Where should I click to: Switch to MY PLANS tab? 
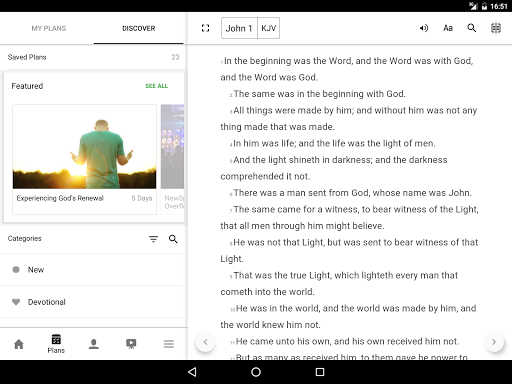click(x=49, y=28)
